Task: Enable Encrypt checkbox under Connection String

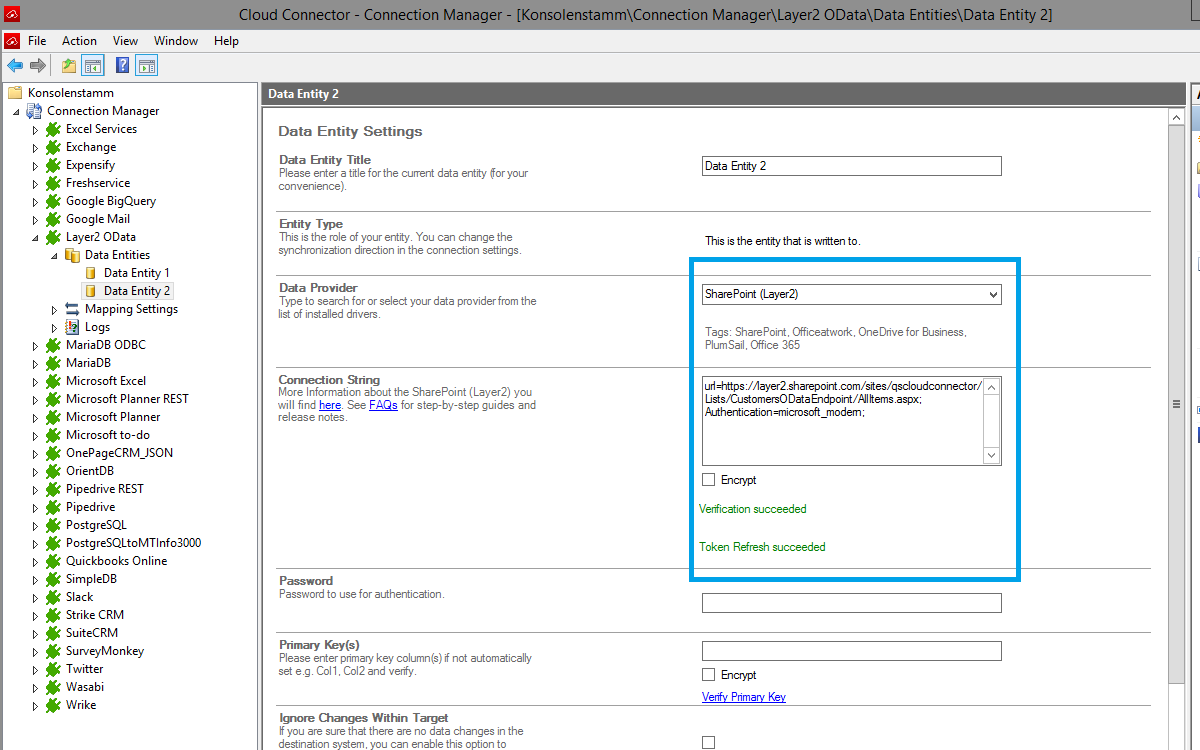Action: coord(709,480)
